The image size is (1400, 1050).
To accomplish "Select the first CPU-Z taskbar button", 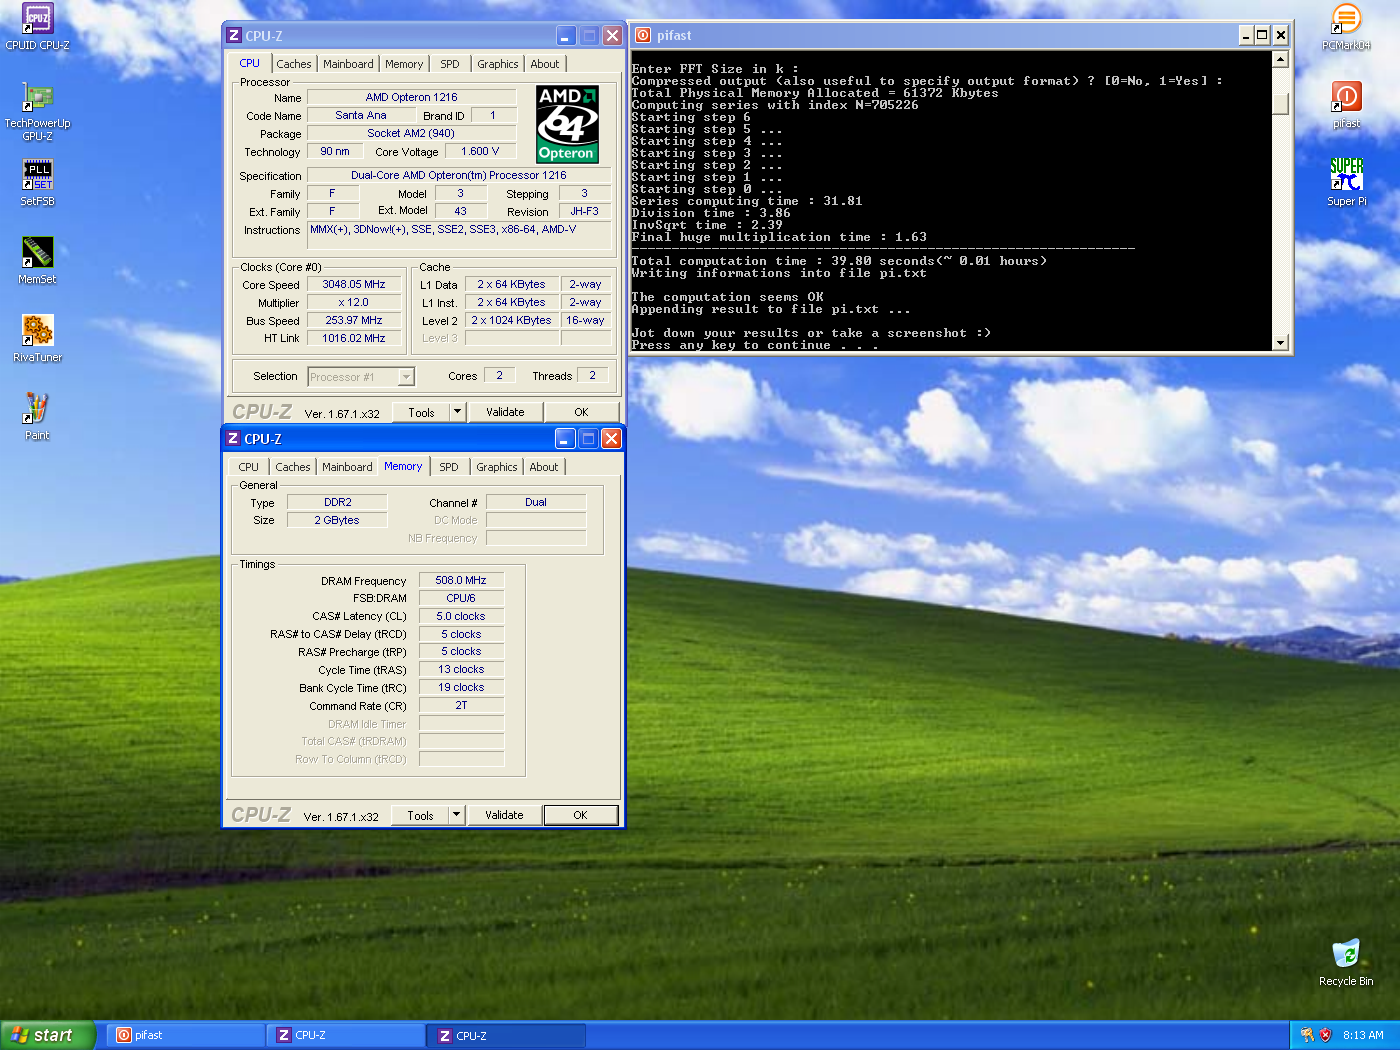I will point(346,1035).
